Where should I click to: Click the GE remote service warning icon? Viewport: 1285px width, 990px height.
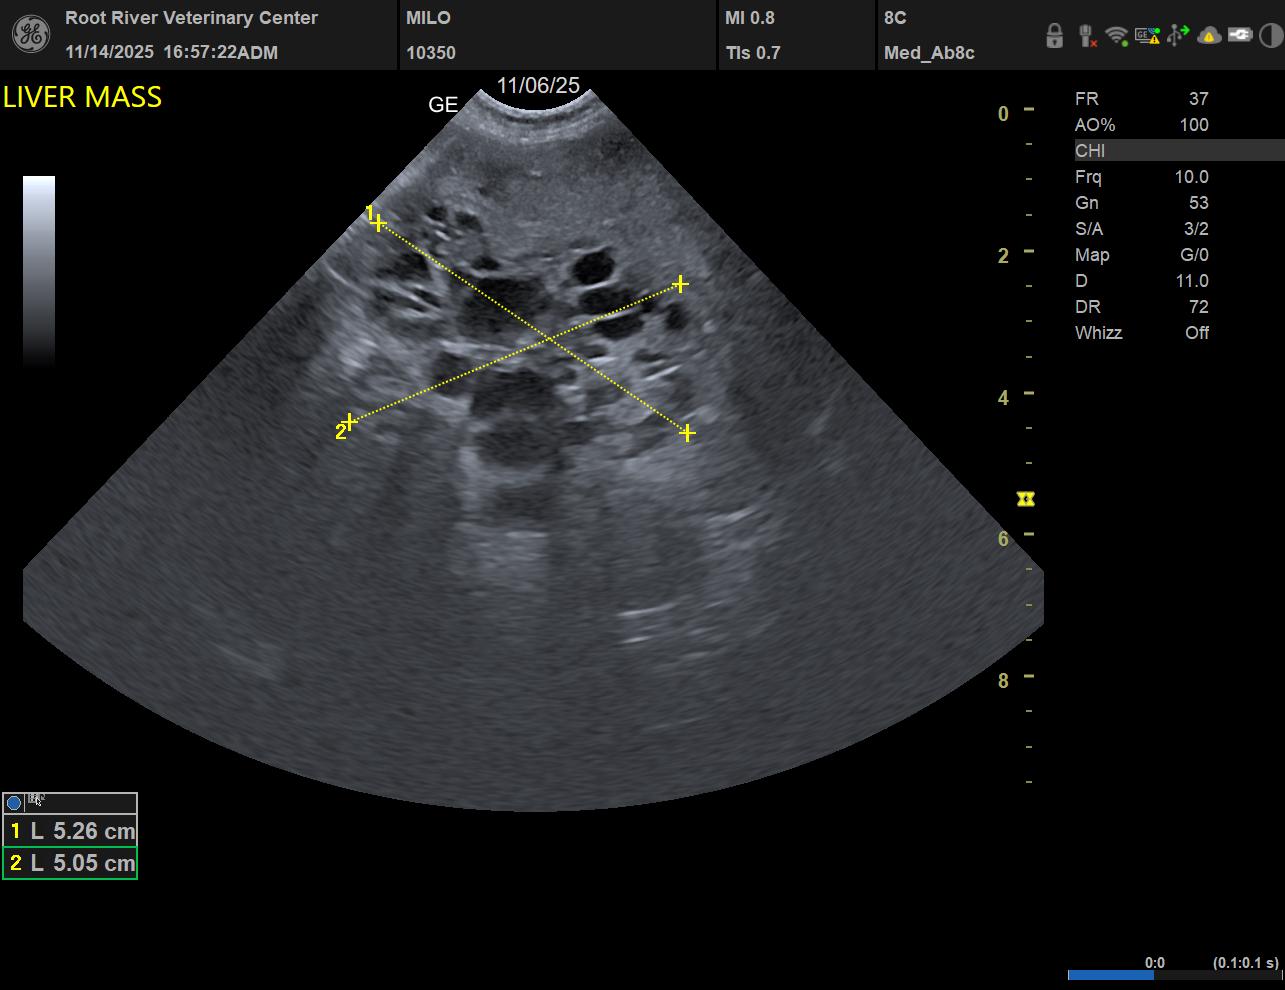click(x=1147, y=36)
